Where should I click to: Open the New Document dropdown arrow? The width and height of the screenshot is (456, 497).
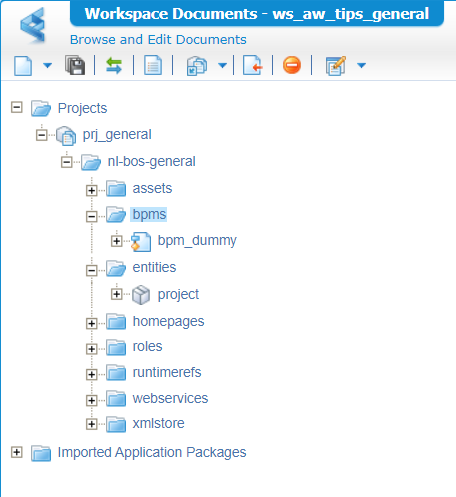[48, 65]
